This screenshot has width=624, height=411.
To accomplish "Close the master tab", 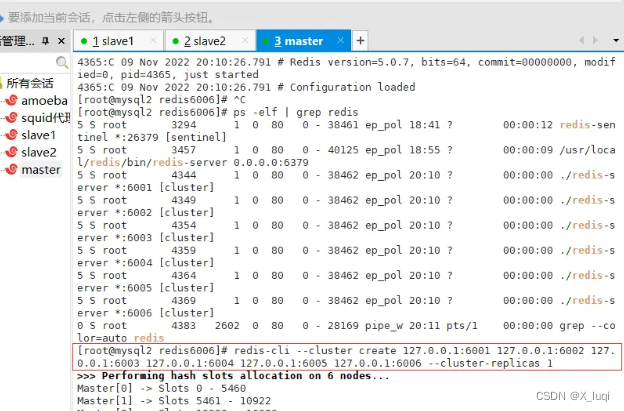I will [340, 40].
